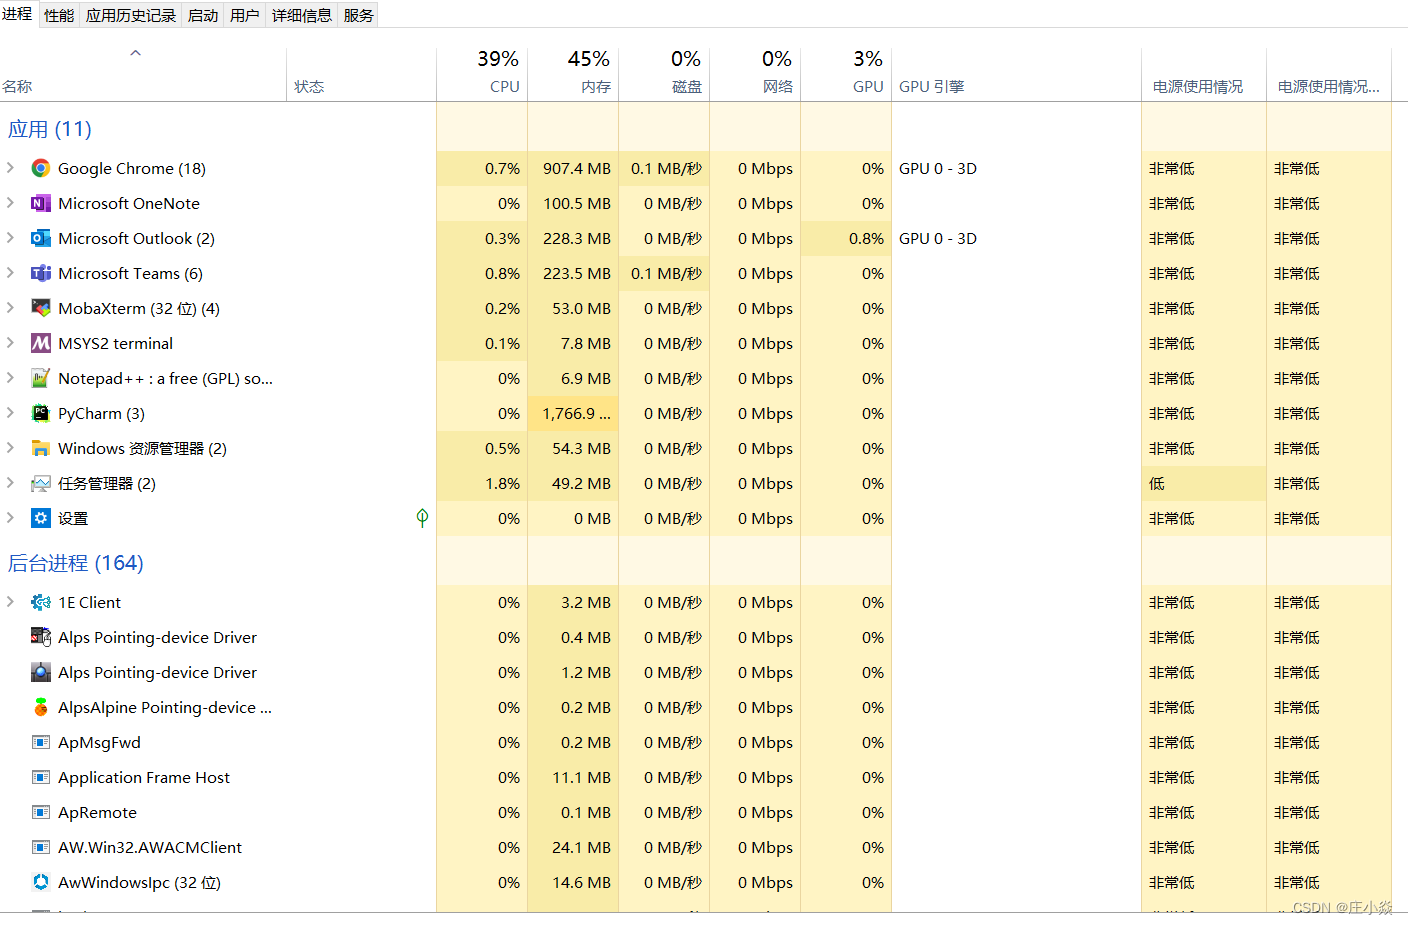Click the ApRemote process icon
The height and width of the screenshot is (925, 1408).
[40, 812]
